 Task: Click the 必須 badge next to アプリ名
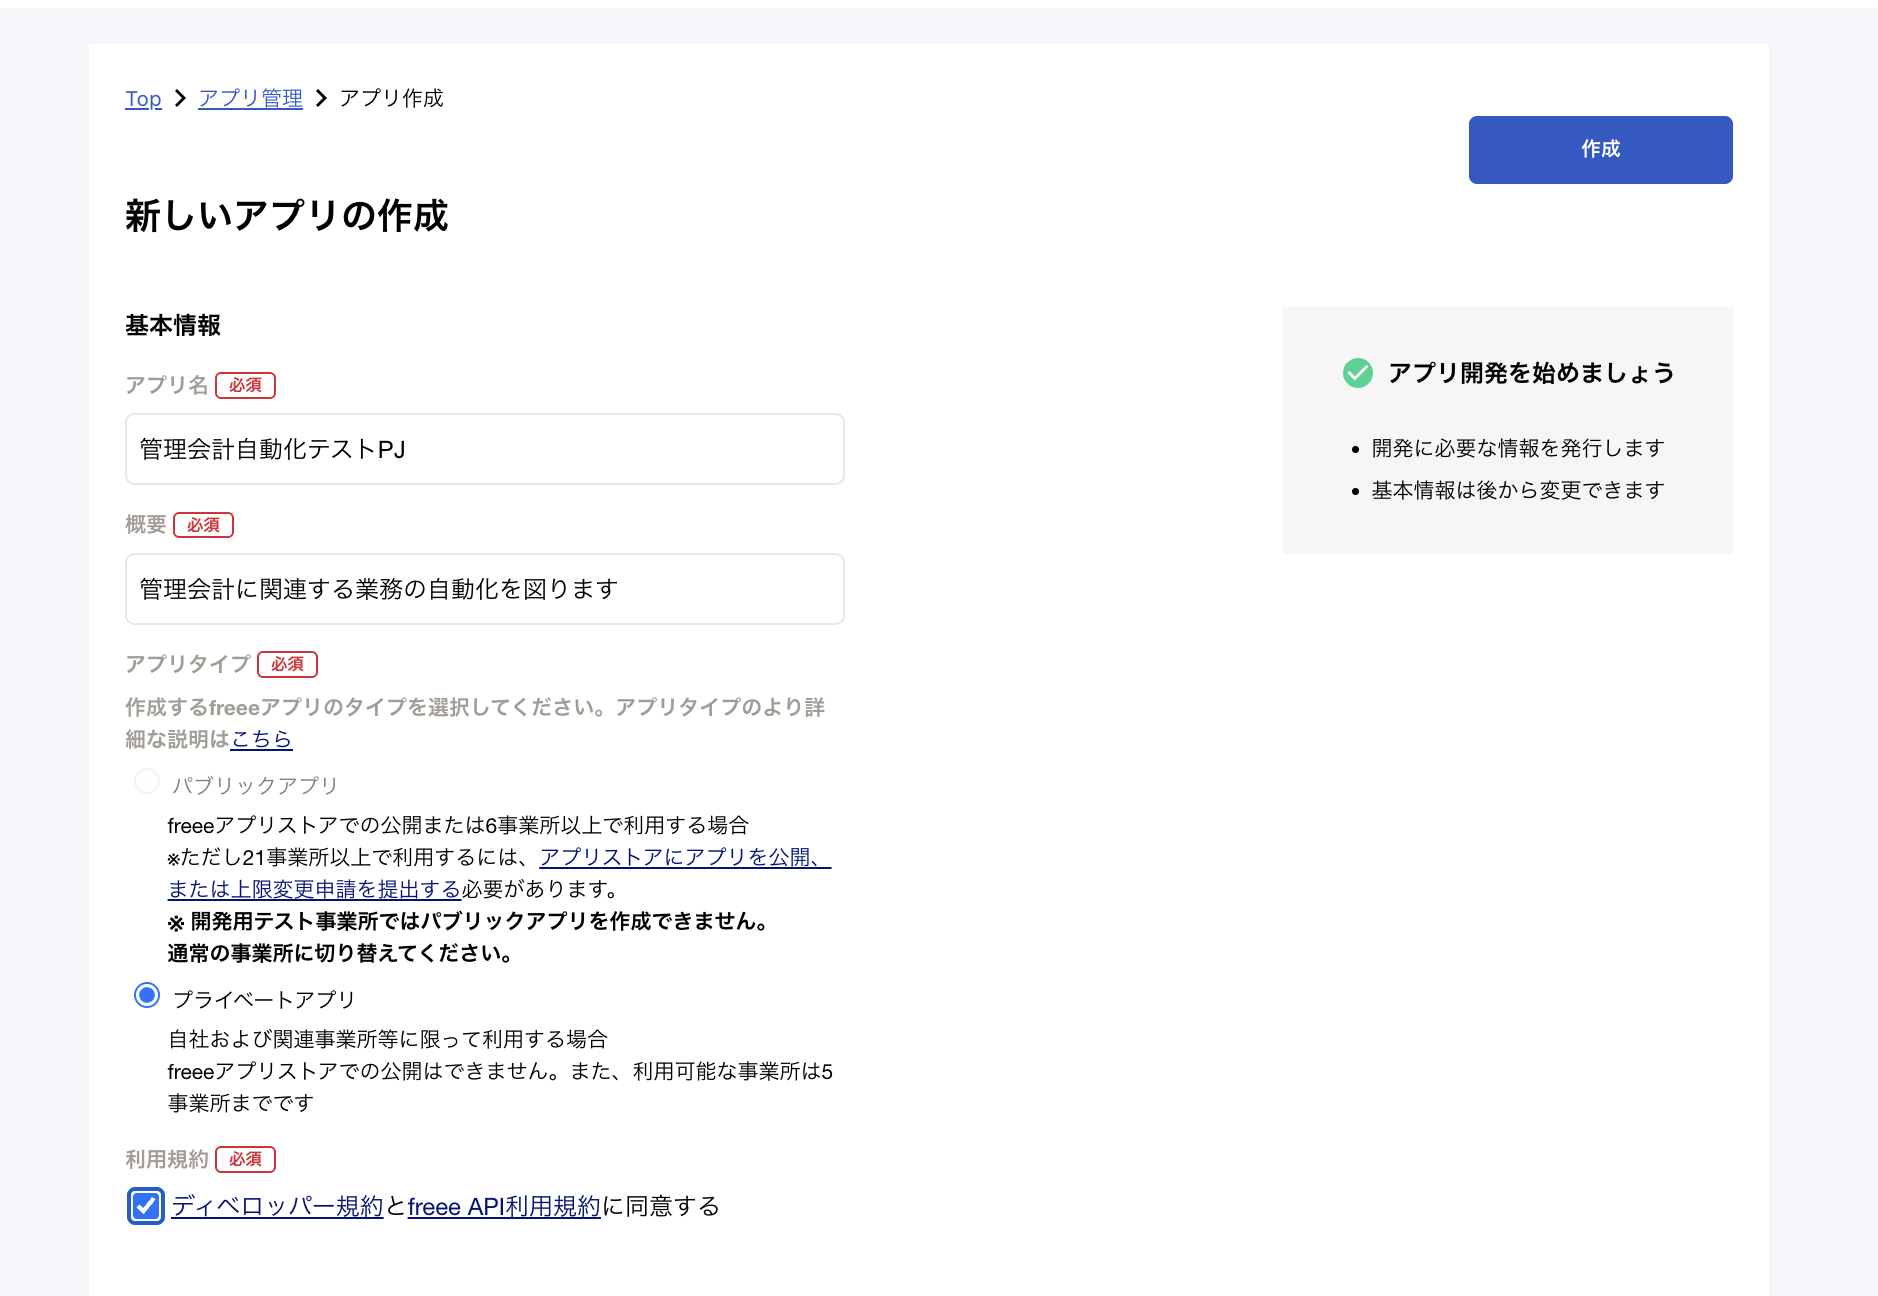pos(245,385)
